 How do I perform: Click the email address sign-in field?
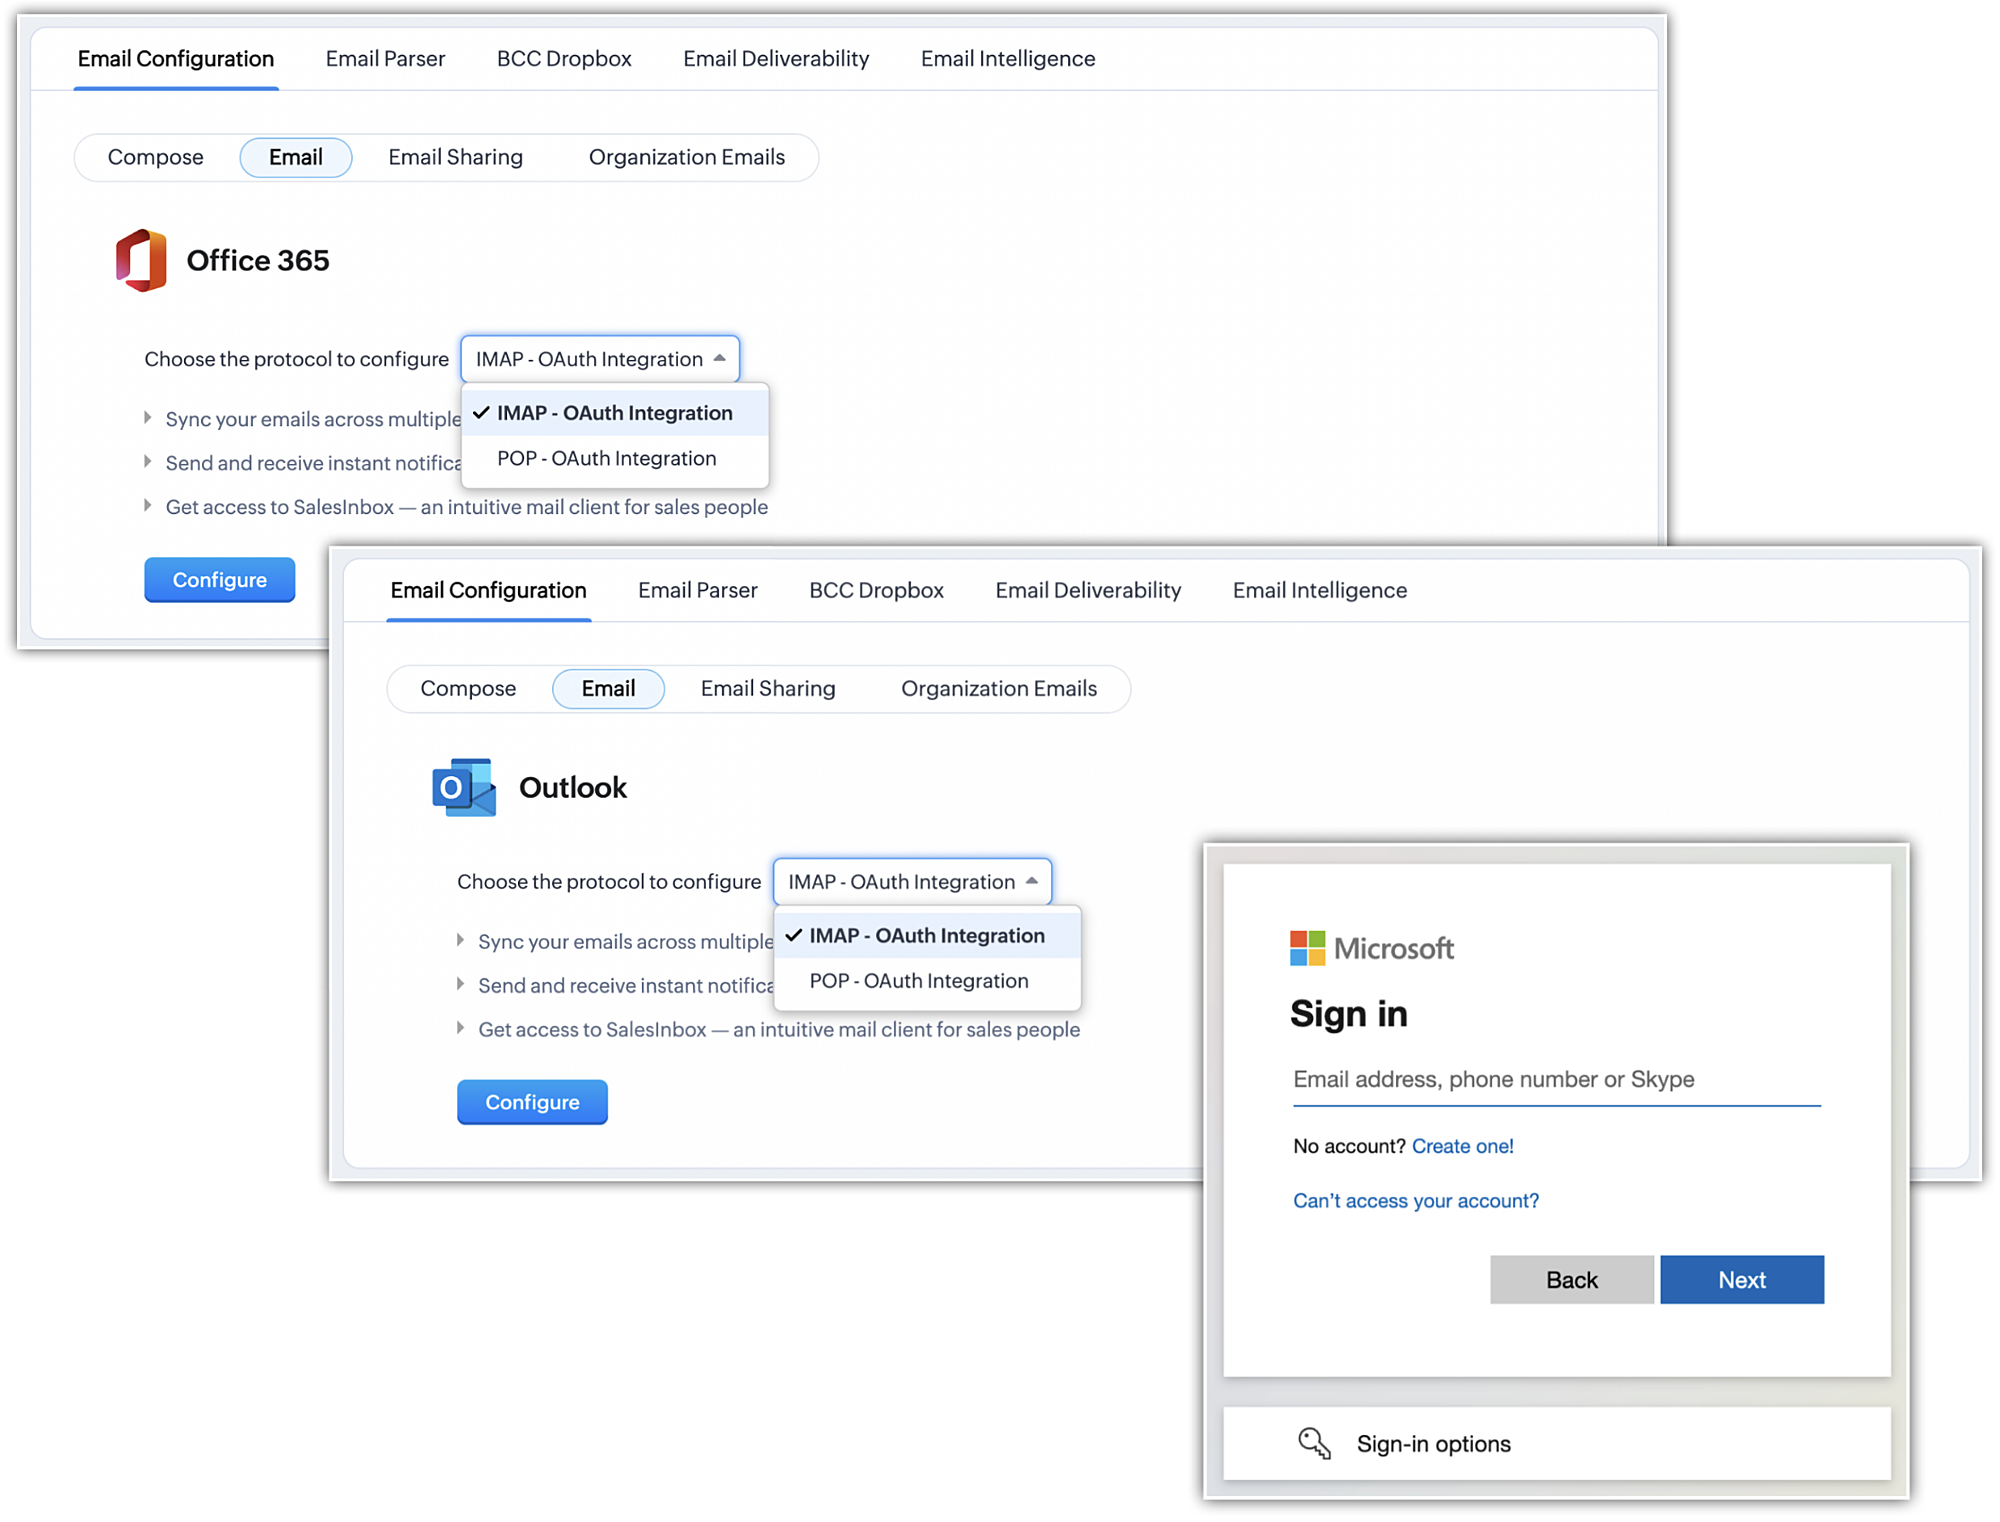point(1555,1080)
